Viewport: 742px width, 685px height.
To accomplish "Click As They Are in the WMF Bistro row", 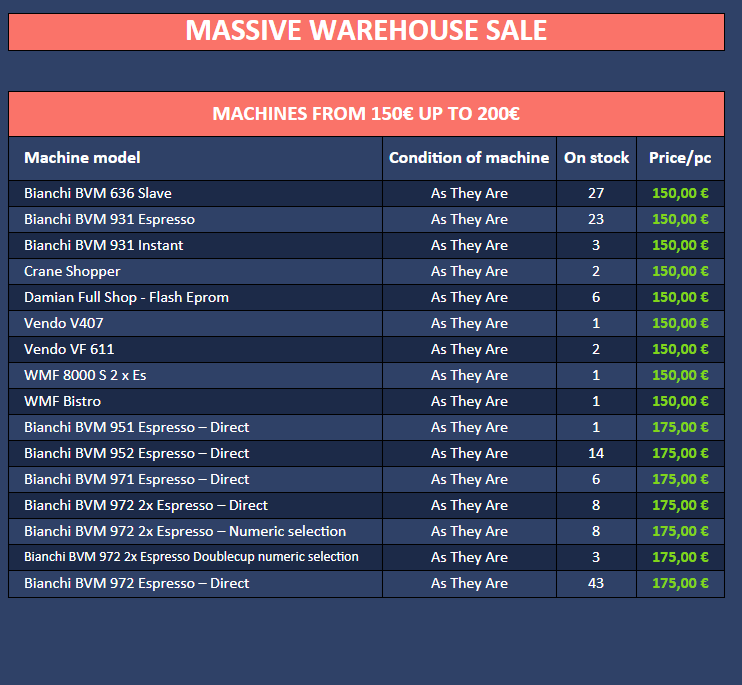I will coord(469,402).
